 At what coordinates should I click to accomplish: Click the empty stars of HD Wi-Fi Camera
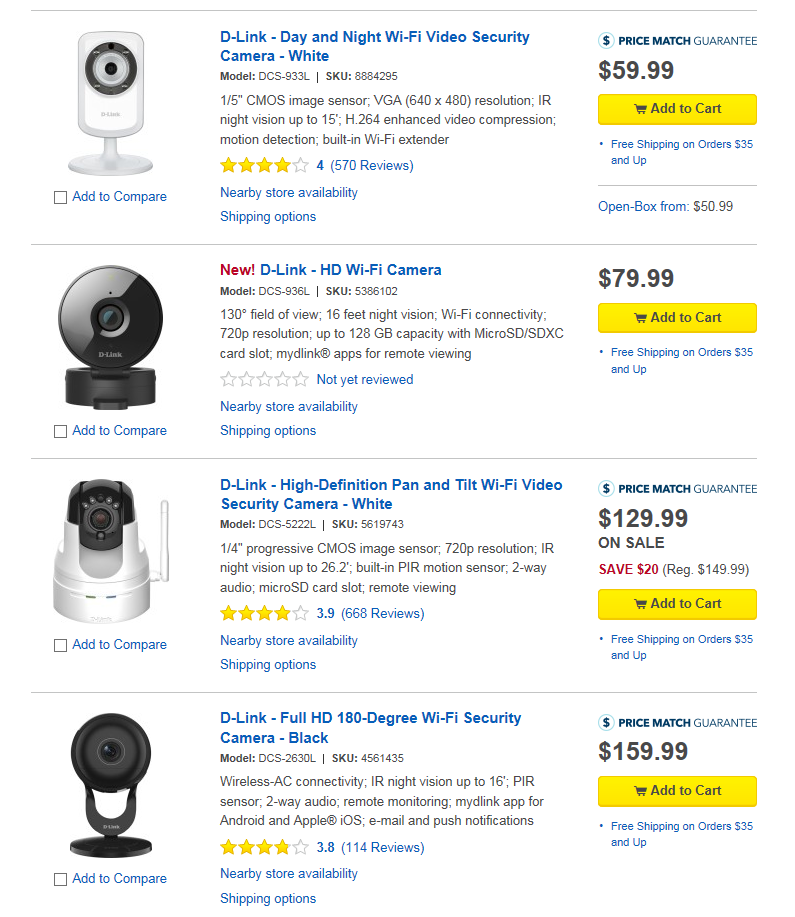click(x=264, y=380)
